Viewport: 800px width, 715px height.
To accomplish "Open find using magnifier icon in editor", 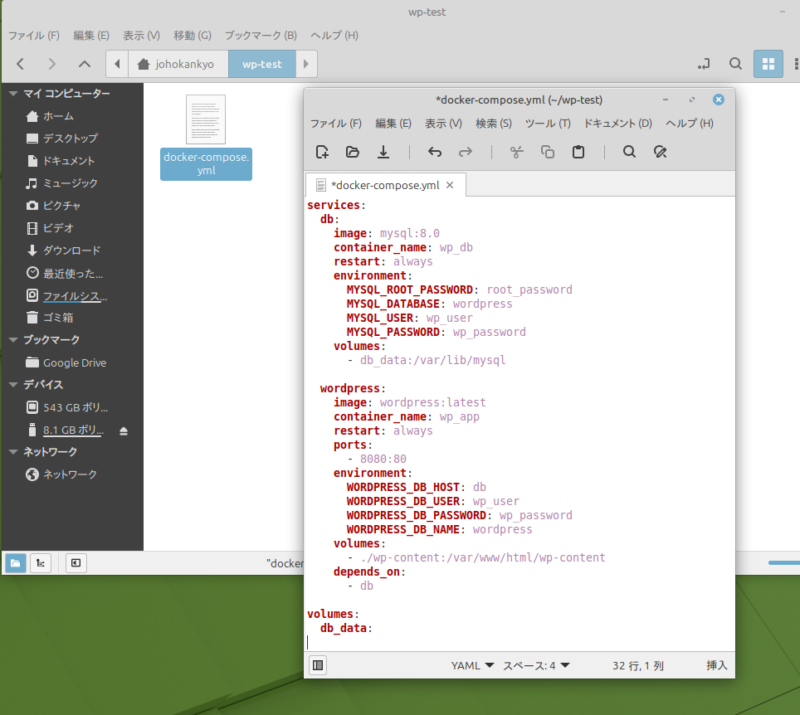I will click(x=629, y=152).
